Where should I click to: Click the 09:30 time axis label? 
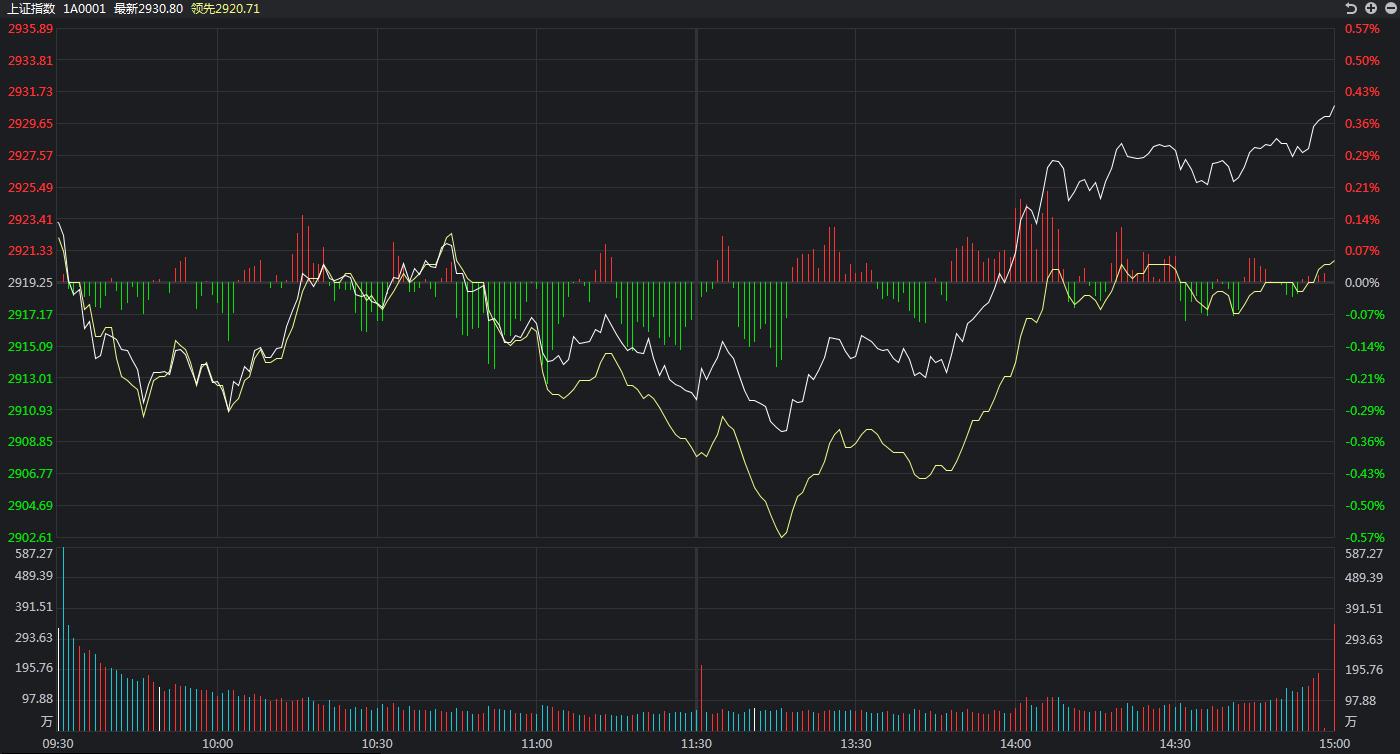point(58,743)
